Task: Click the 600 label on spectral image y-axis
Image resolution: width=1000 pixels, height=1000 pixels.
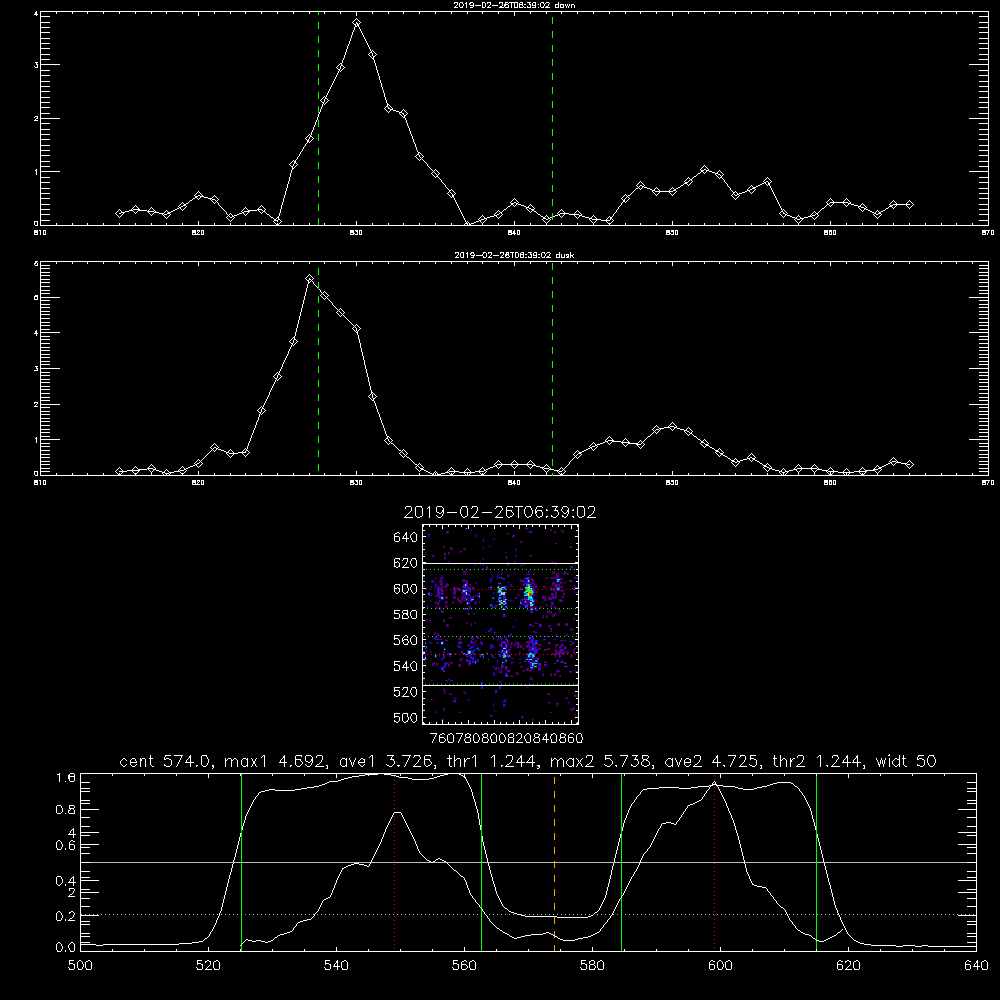Action: [405, 589]
